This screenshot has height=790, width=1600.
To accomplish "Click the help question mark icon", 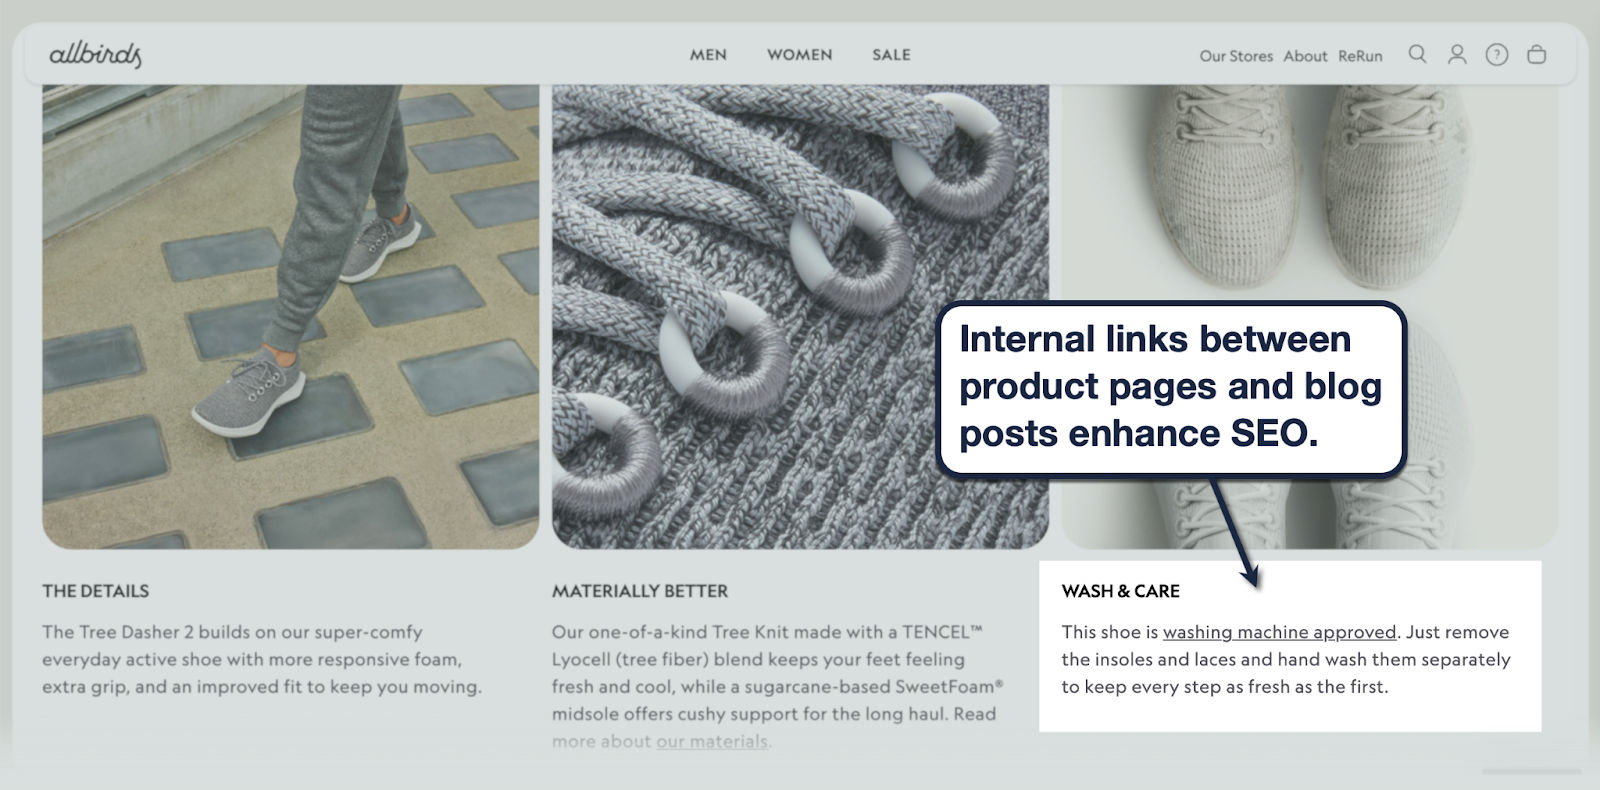I will (1496, 55).
